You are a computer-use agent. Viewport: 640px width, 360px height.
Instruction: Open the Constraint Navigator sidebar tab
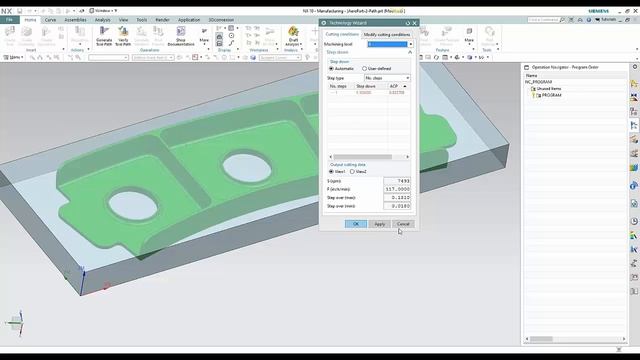coord(634,98)
